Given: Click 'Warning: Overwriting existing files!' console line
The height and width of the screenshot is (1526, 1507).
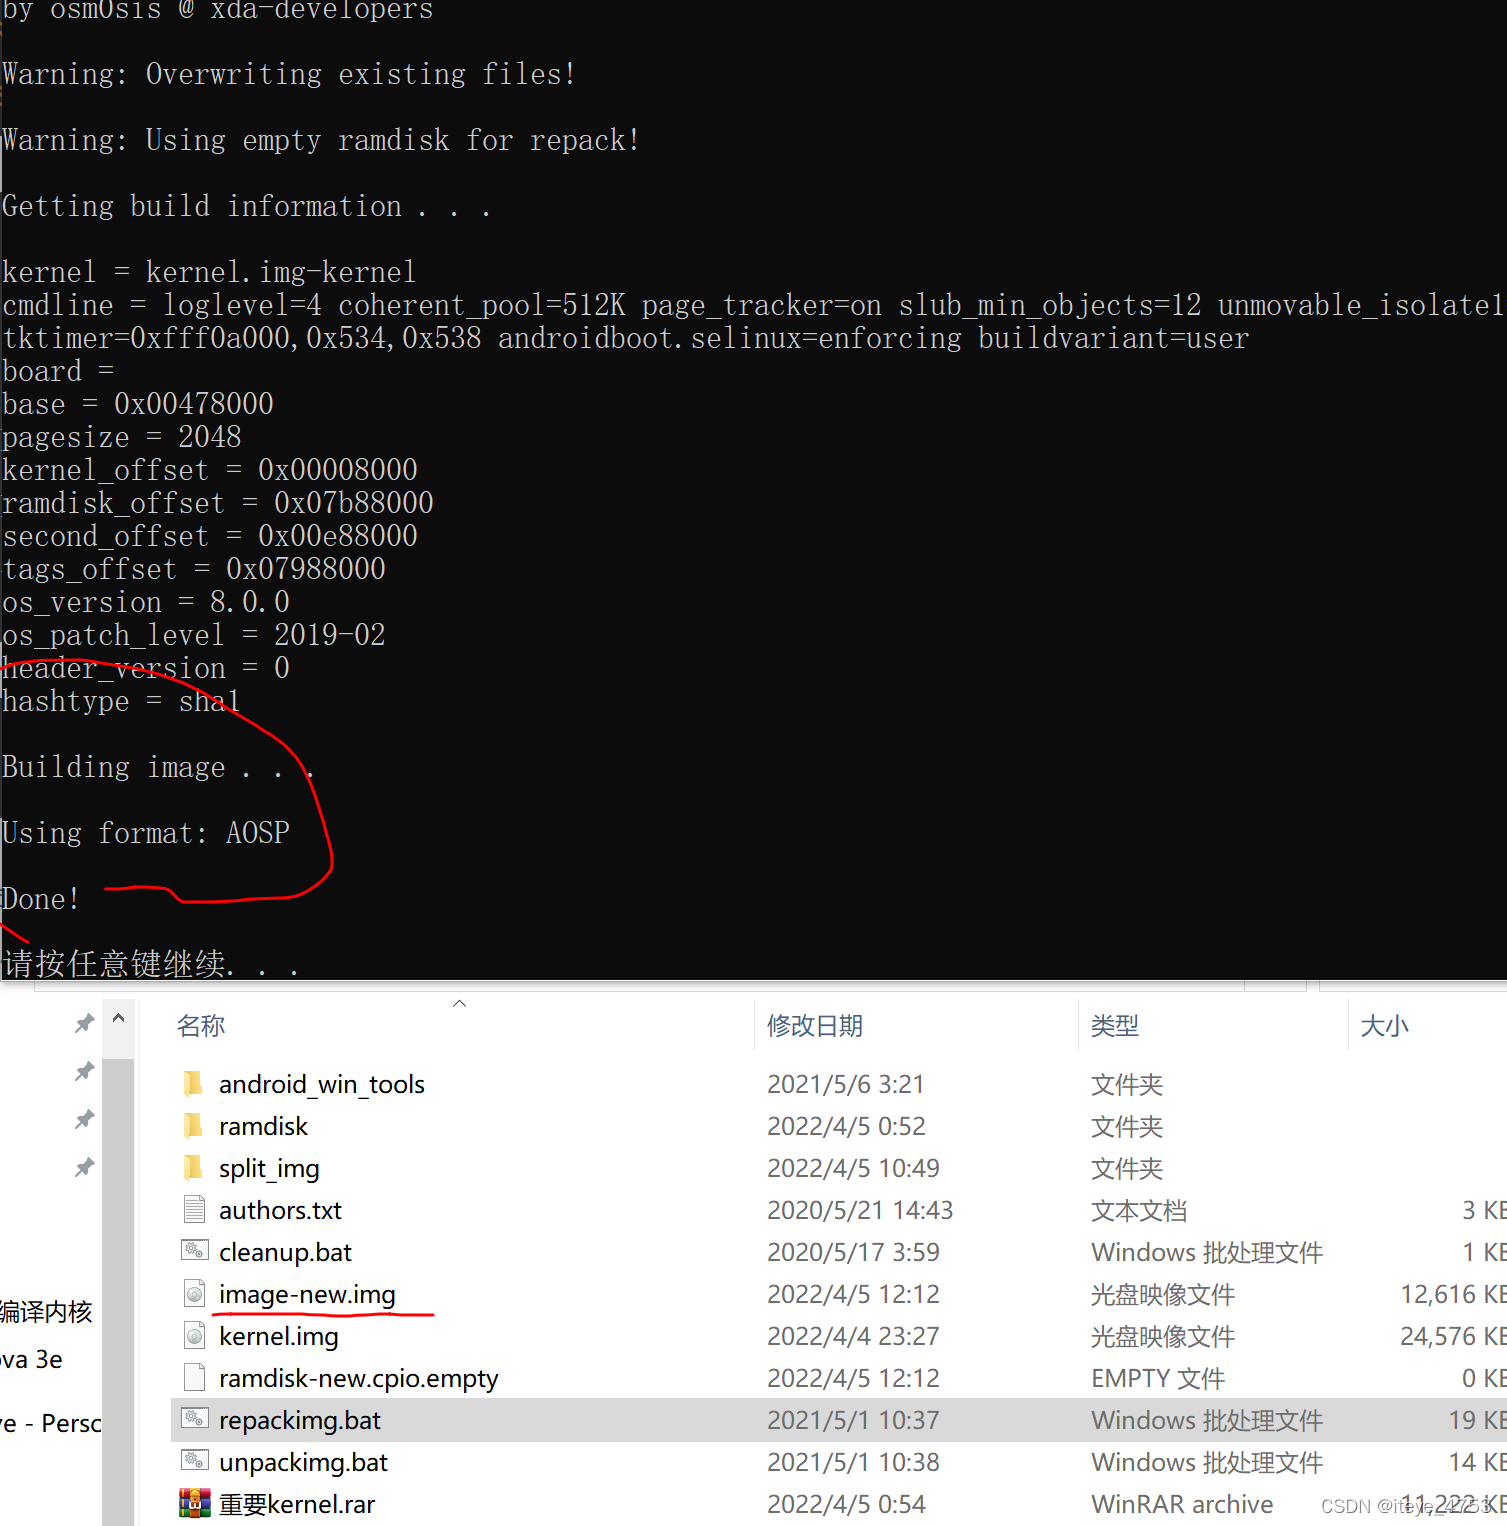Looking at the screenshot, I should click(x=289, y=74).
